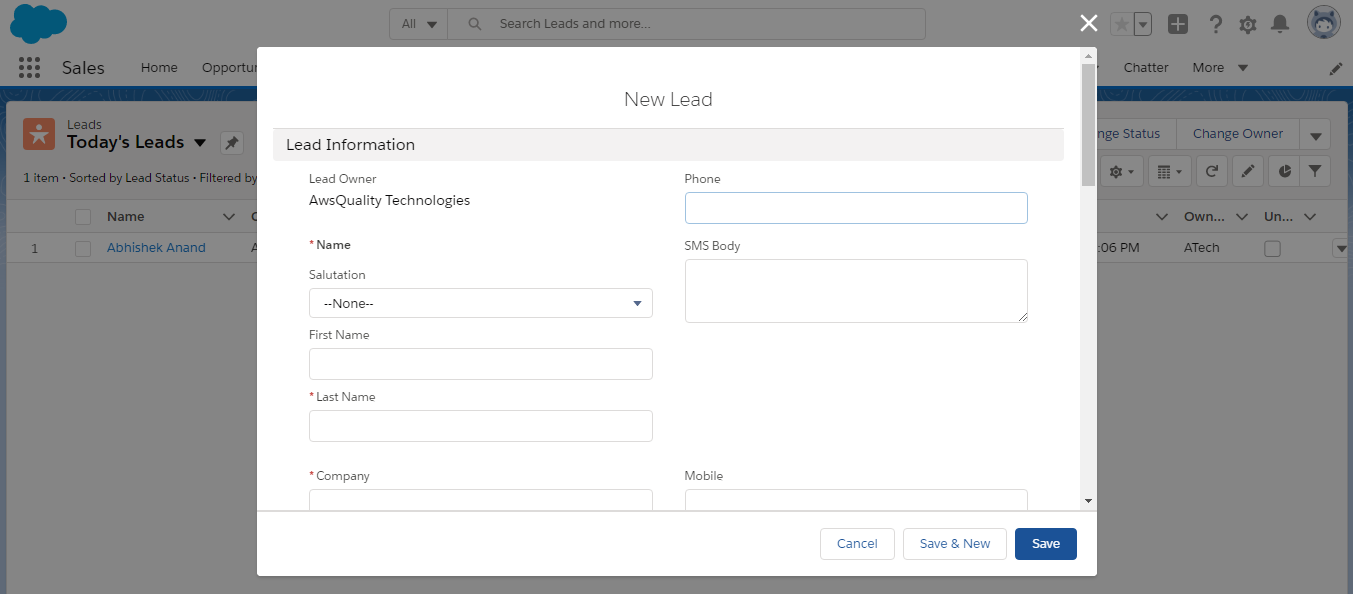Image resolution: width=1353 pixels, height=594 pixels.
Task: Tick the select-all checkbox in table header
Action: click(x=83, y=217)
